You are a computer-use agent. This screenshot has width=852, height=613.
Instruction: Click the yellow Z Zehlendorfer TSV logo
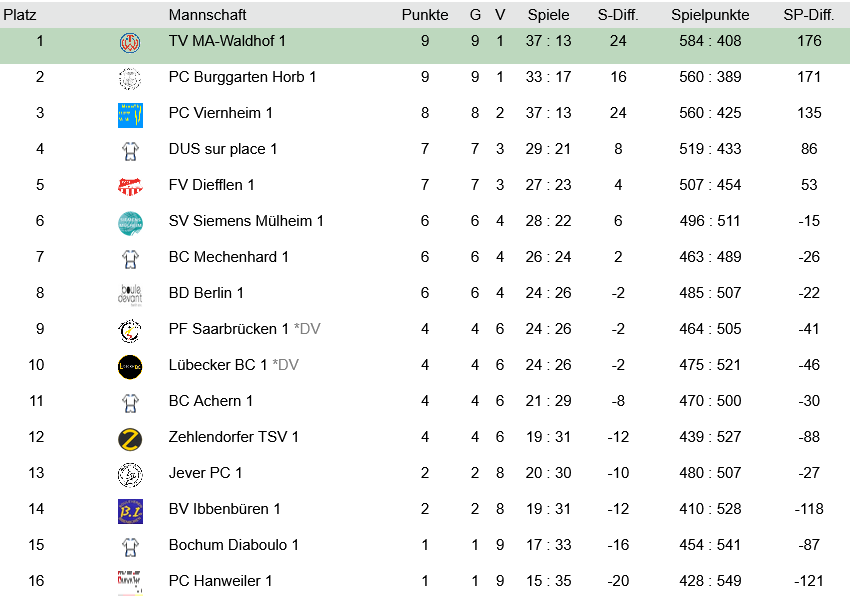[x=130, y=439]
